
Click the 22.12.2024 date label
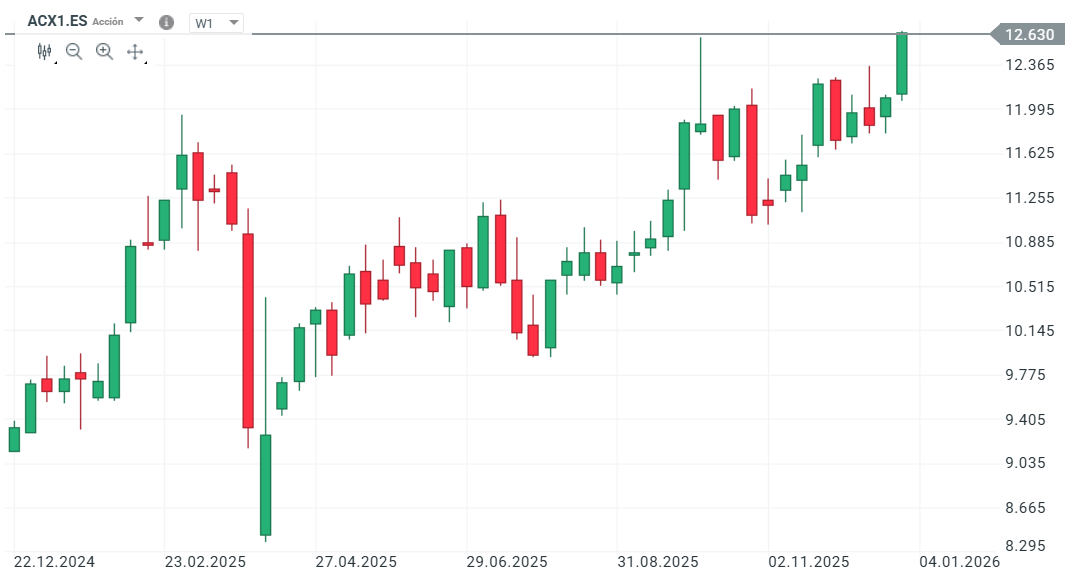point(55,562)
